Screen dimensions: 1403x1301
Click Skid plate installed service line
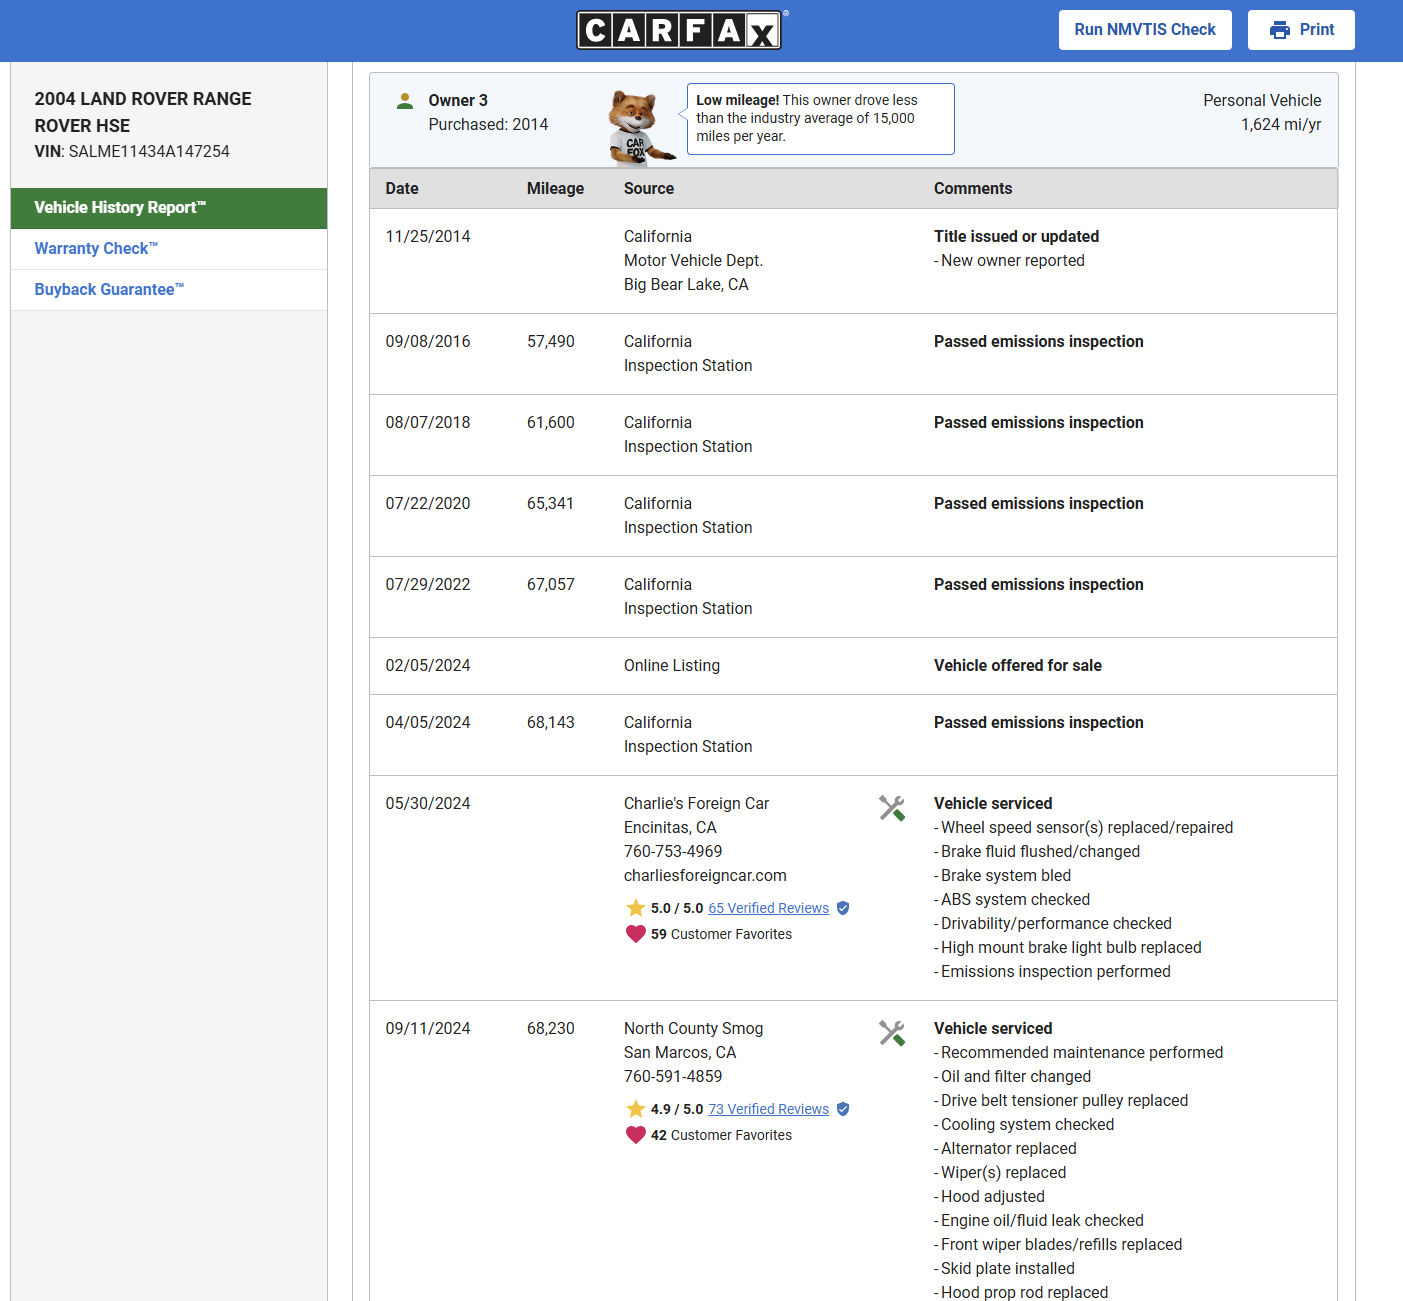(1004, 1269)
